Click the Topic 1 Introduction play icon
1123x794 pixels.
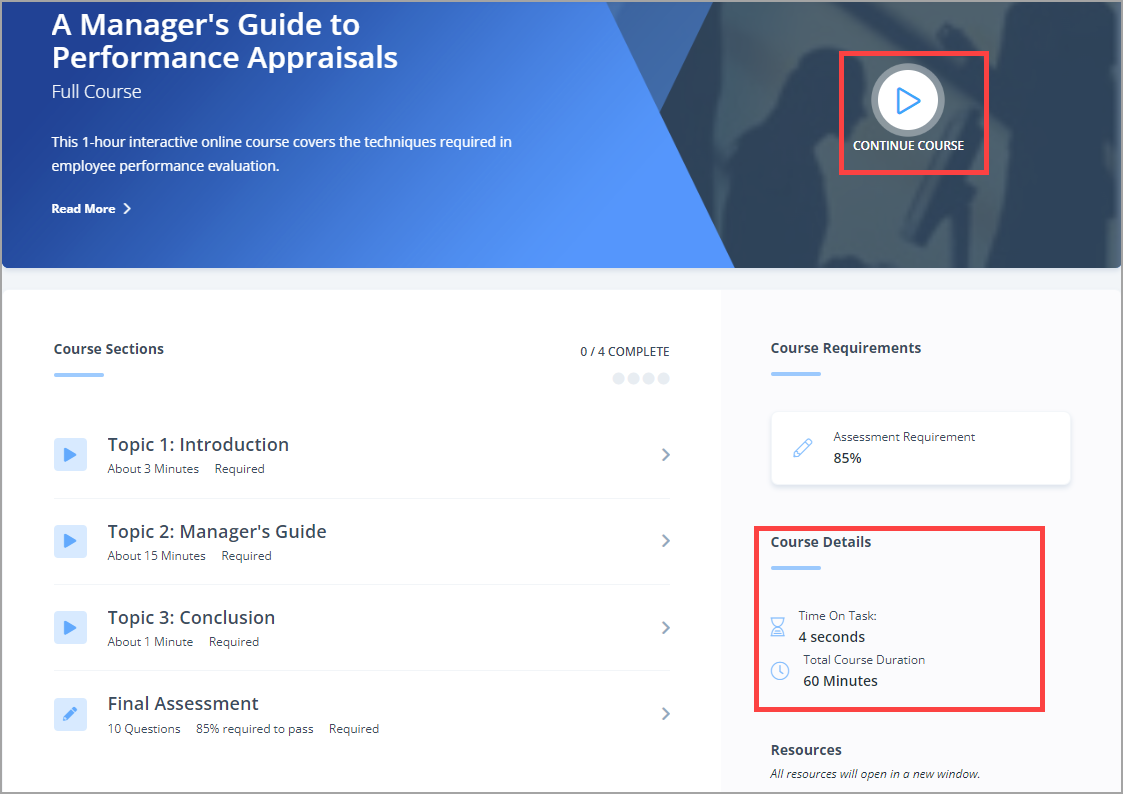[x=70, y=455]
